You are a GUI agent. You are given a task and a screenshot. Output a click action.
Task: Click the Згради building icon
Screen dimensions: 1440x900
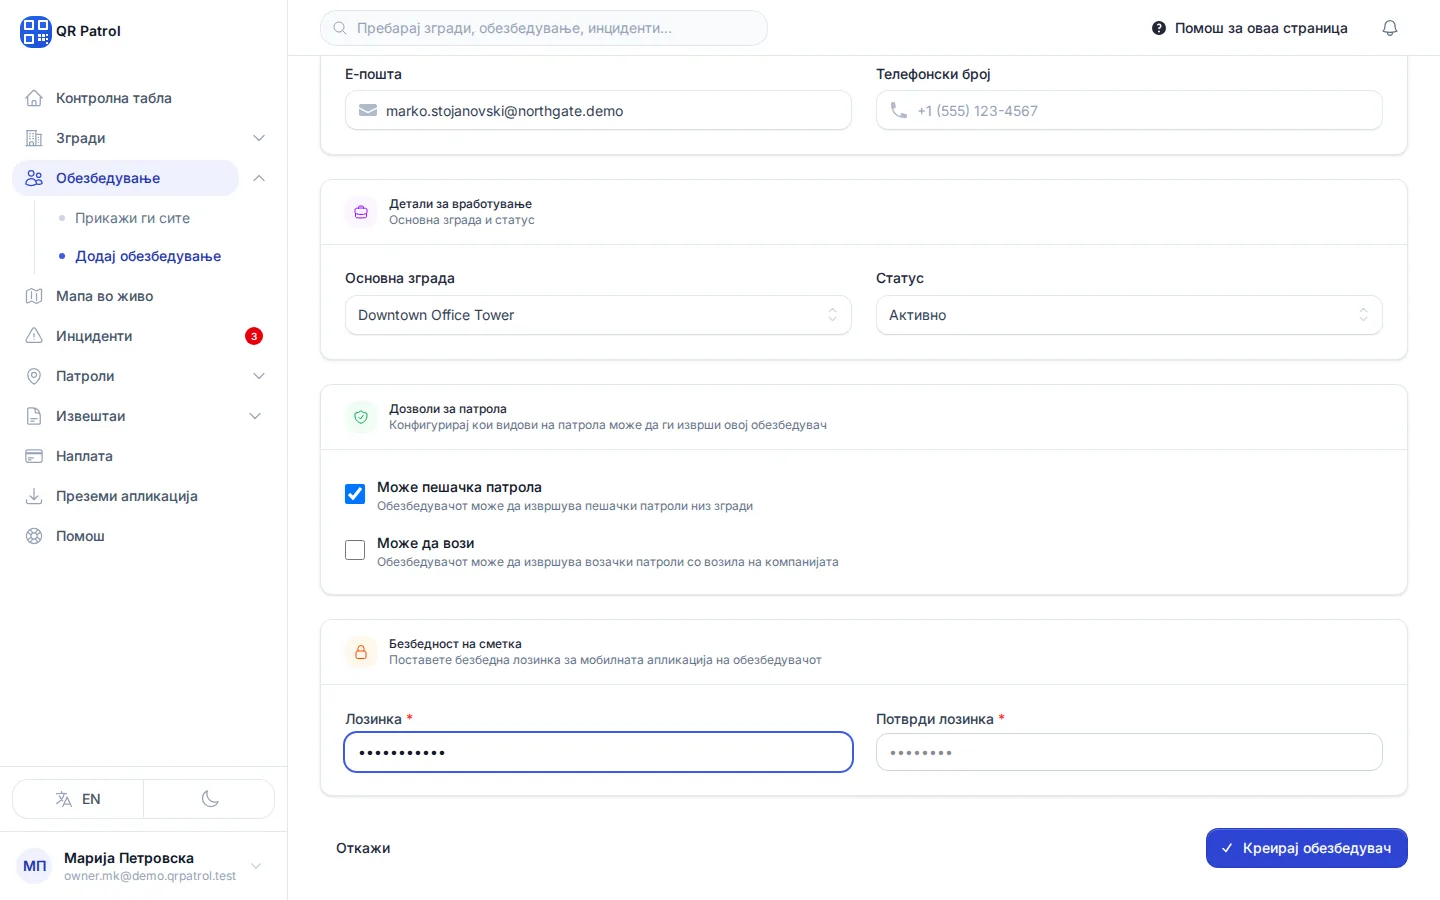coord(34,138)
